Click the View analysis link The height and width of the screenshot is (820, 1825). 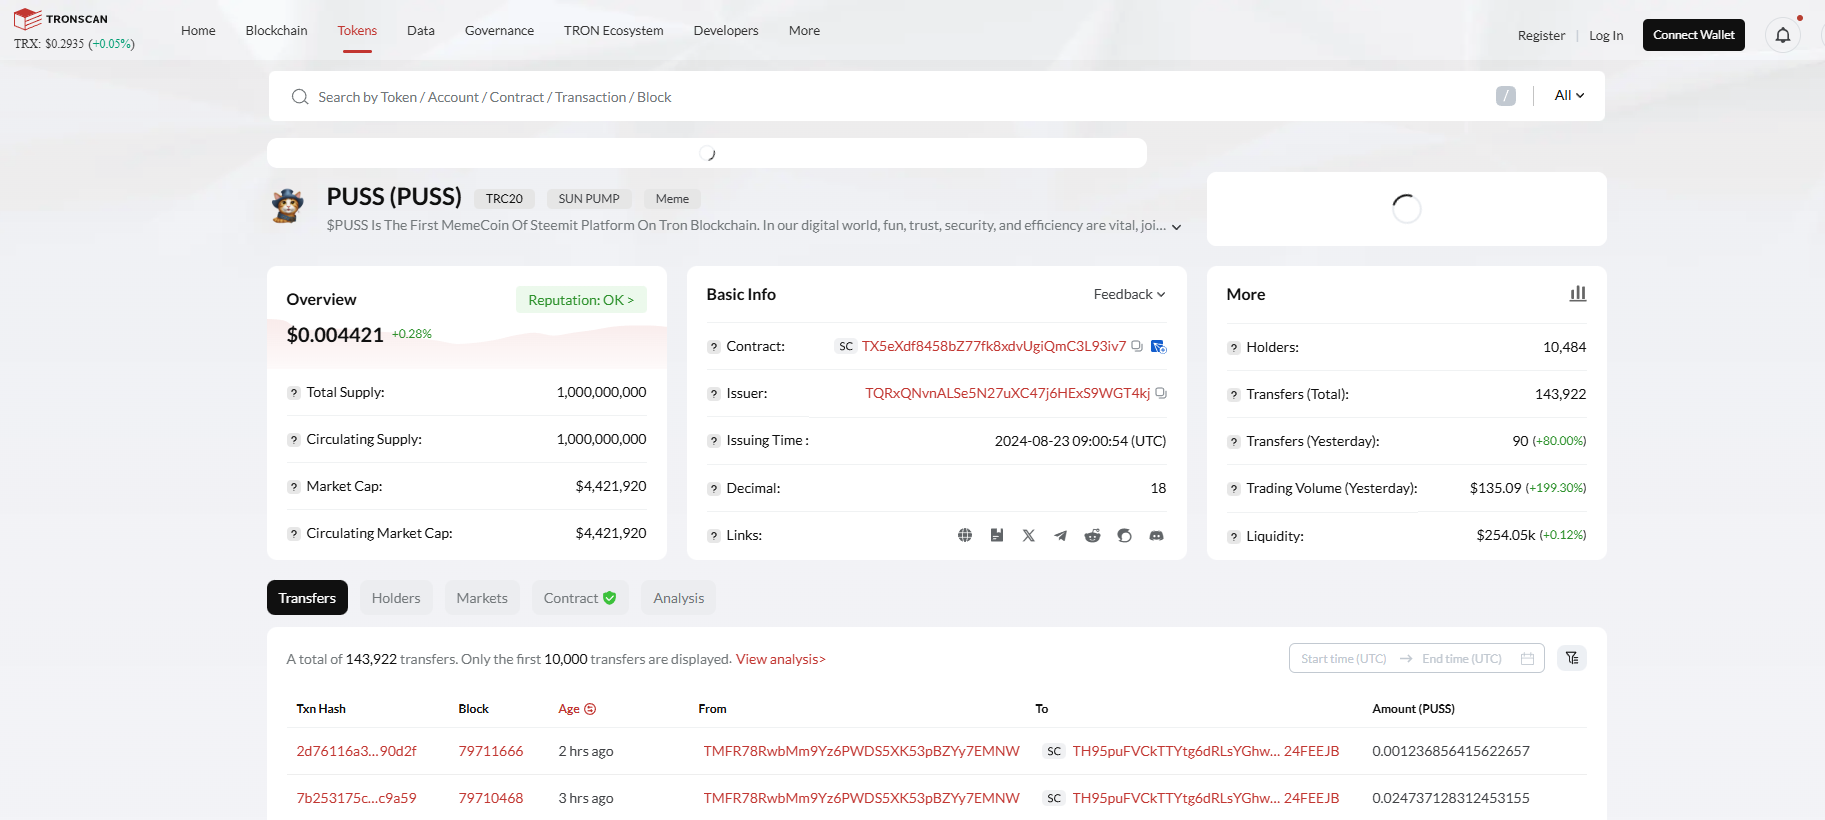pos(781,659)
